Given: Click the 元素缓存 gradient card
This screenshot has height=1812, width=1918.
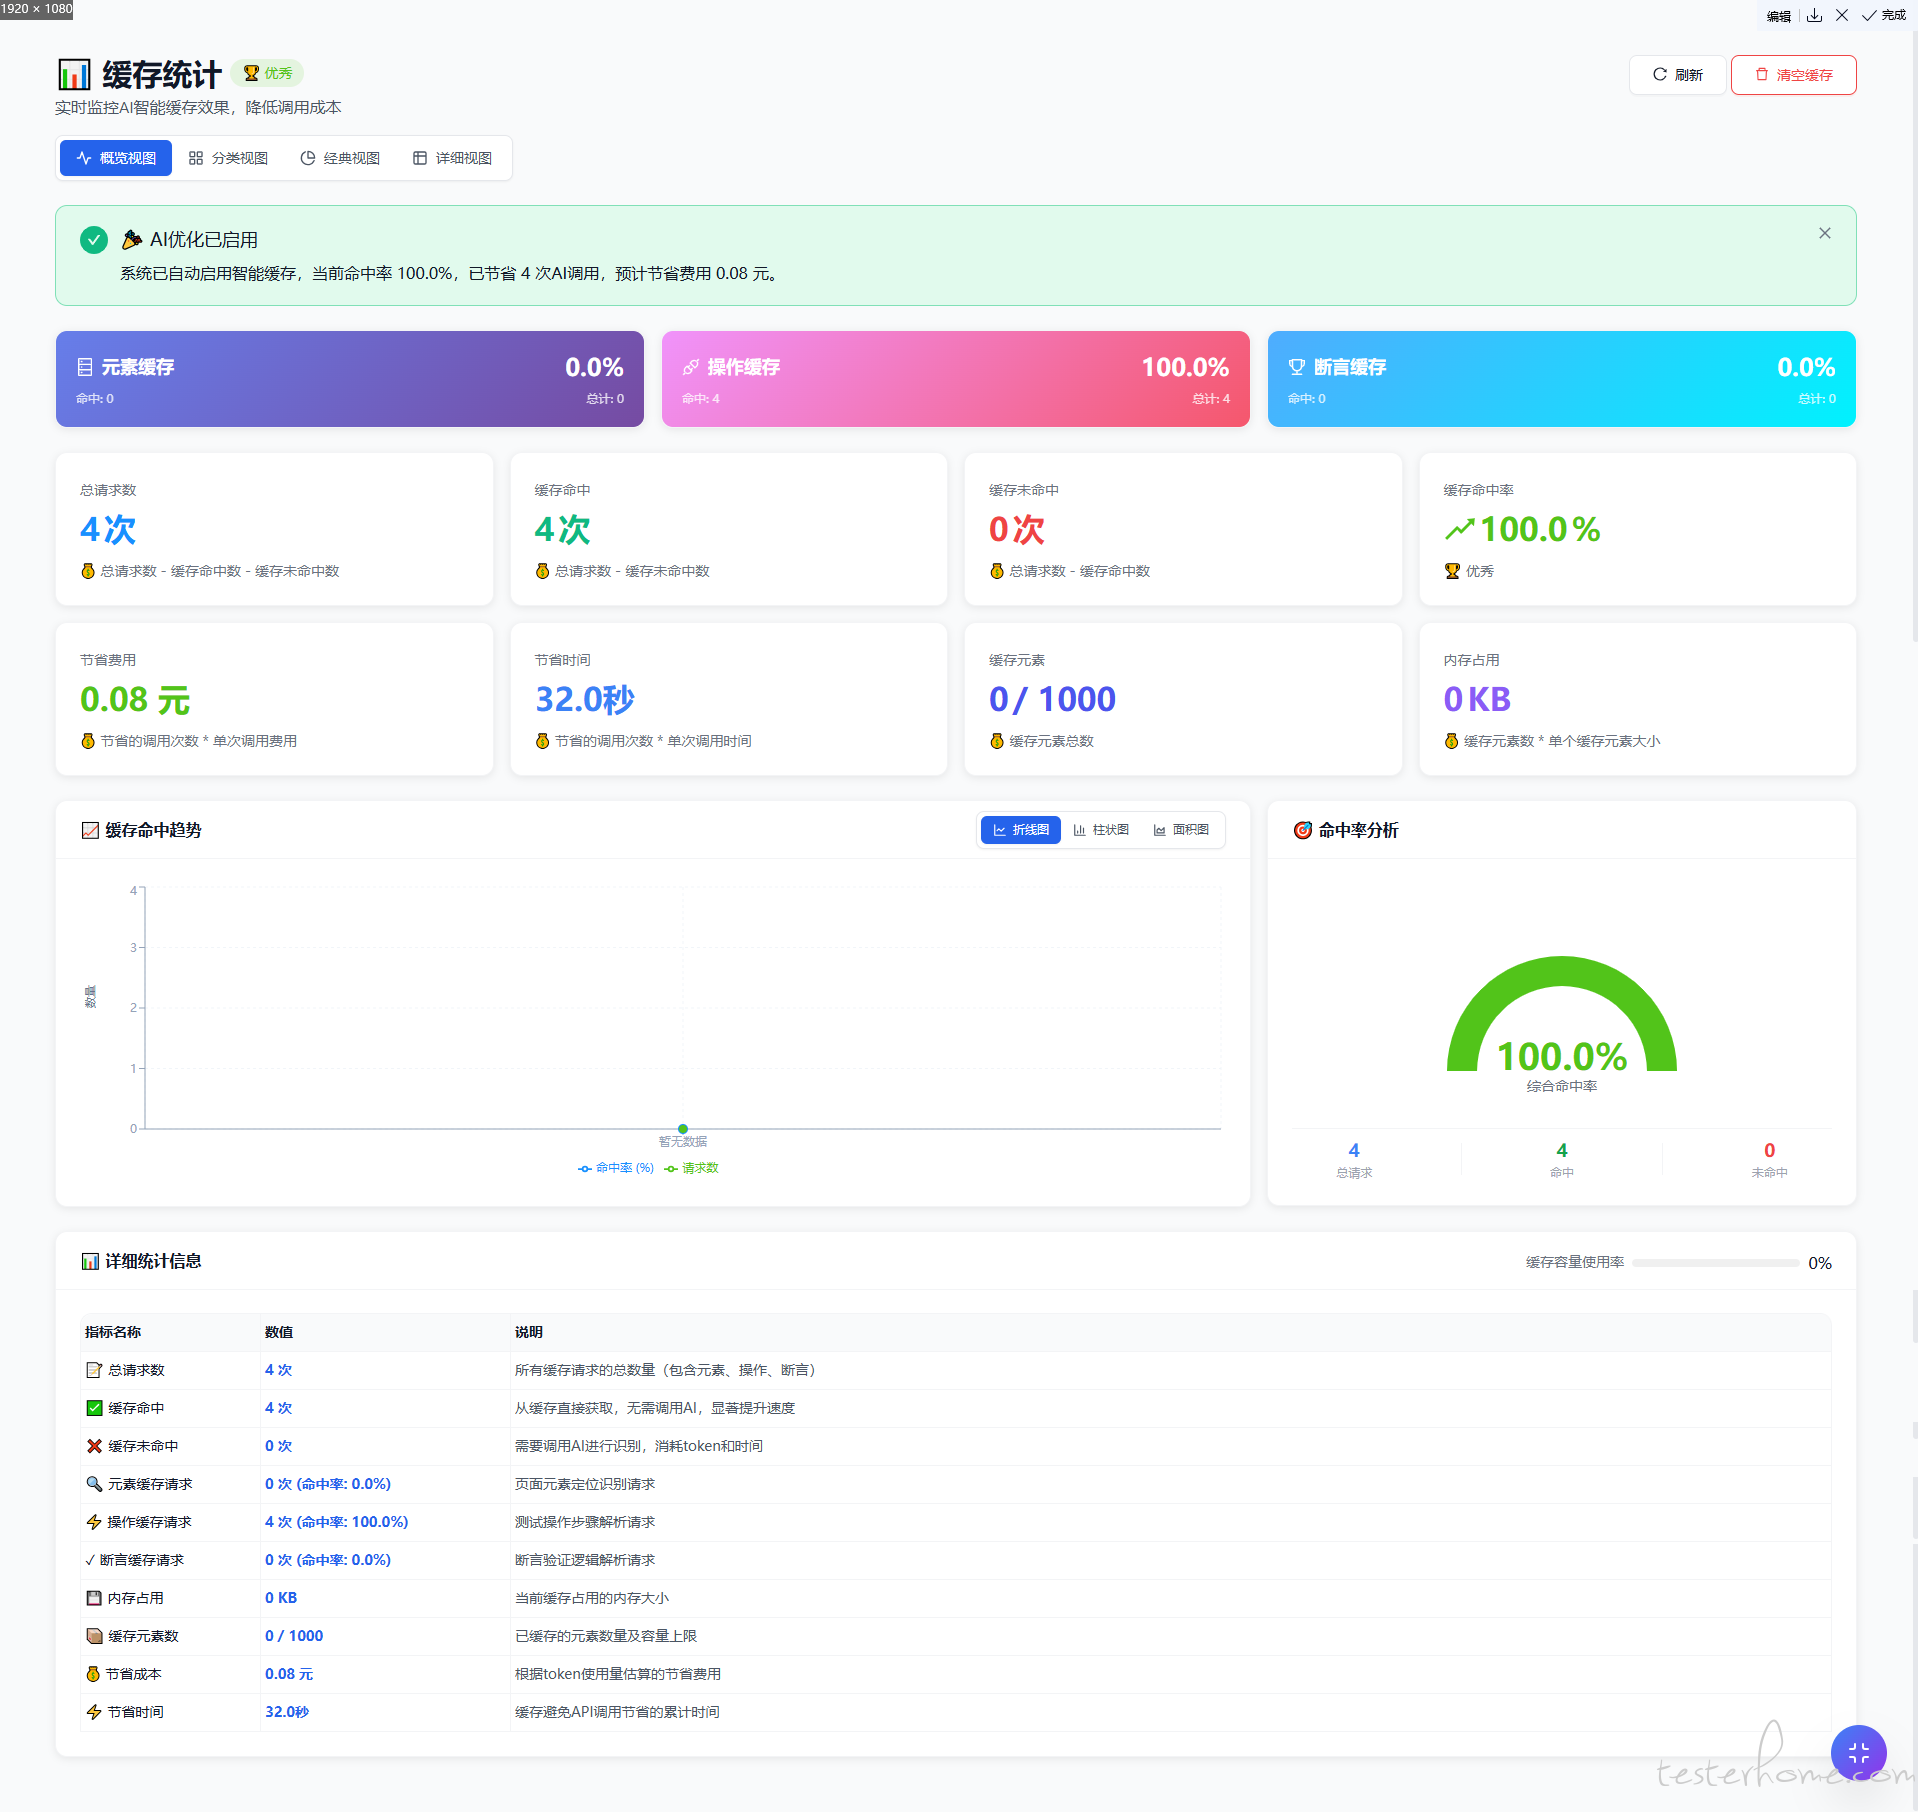Looking at the screenshot, I should tap(350, 379).
